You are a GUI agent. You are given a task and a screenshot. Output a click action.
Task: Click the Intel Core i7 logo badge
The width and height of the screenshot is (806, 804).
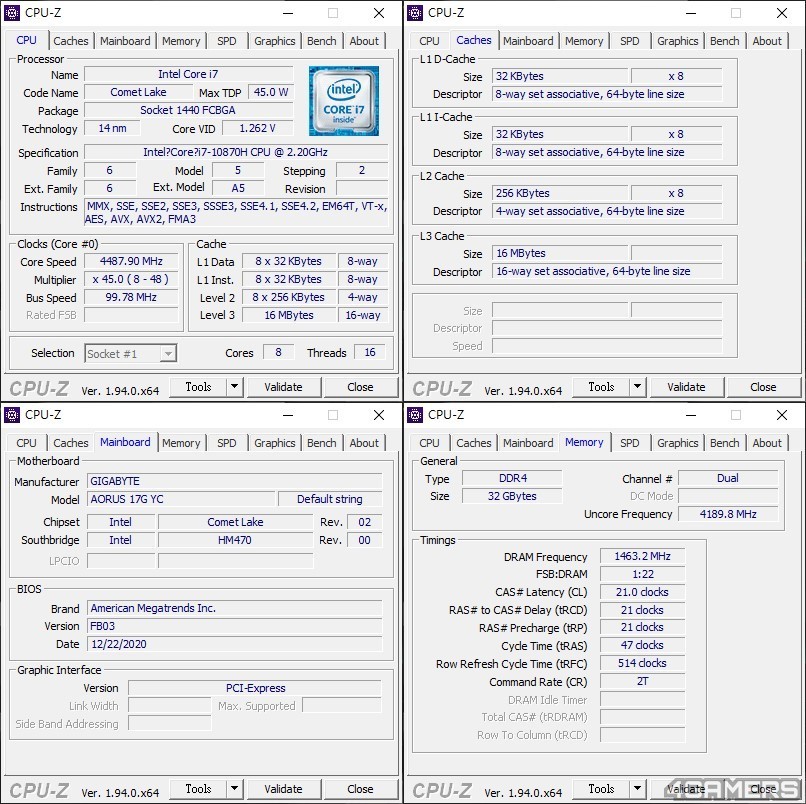(x=343, y=101)
